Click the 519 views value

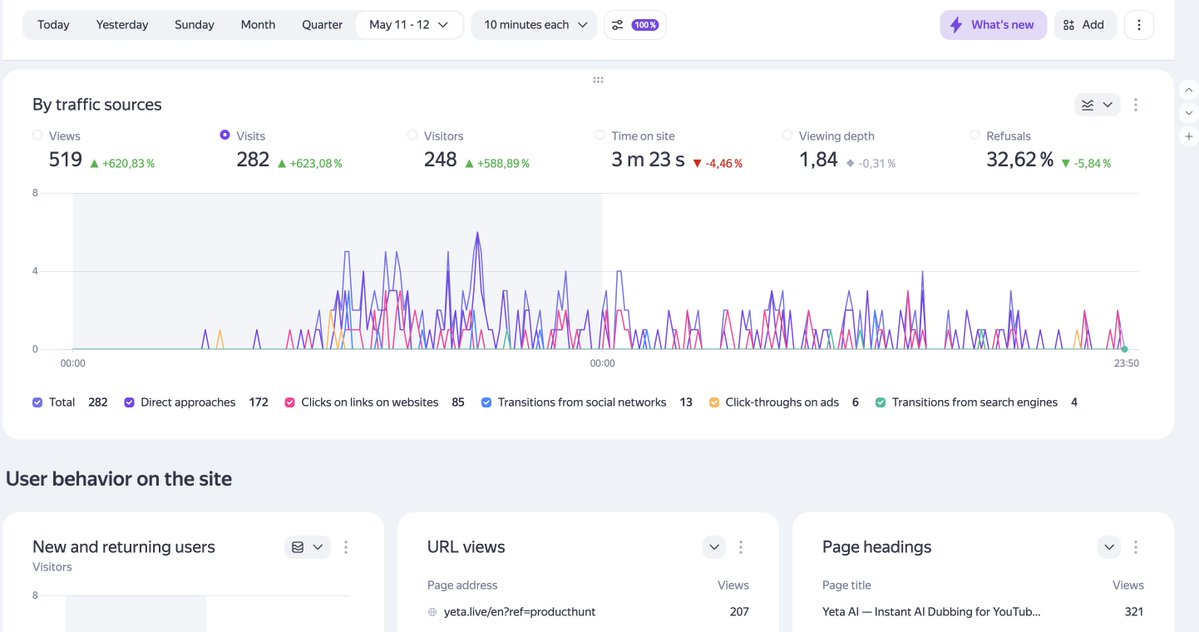pyautogui.click(x=65, y=160)
